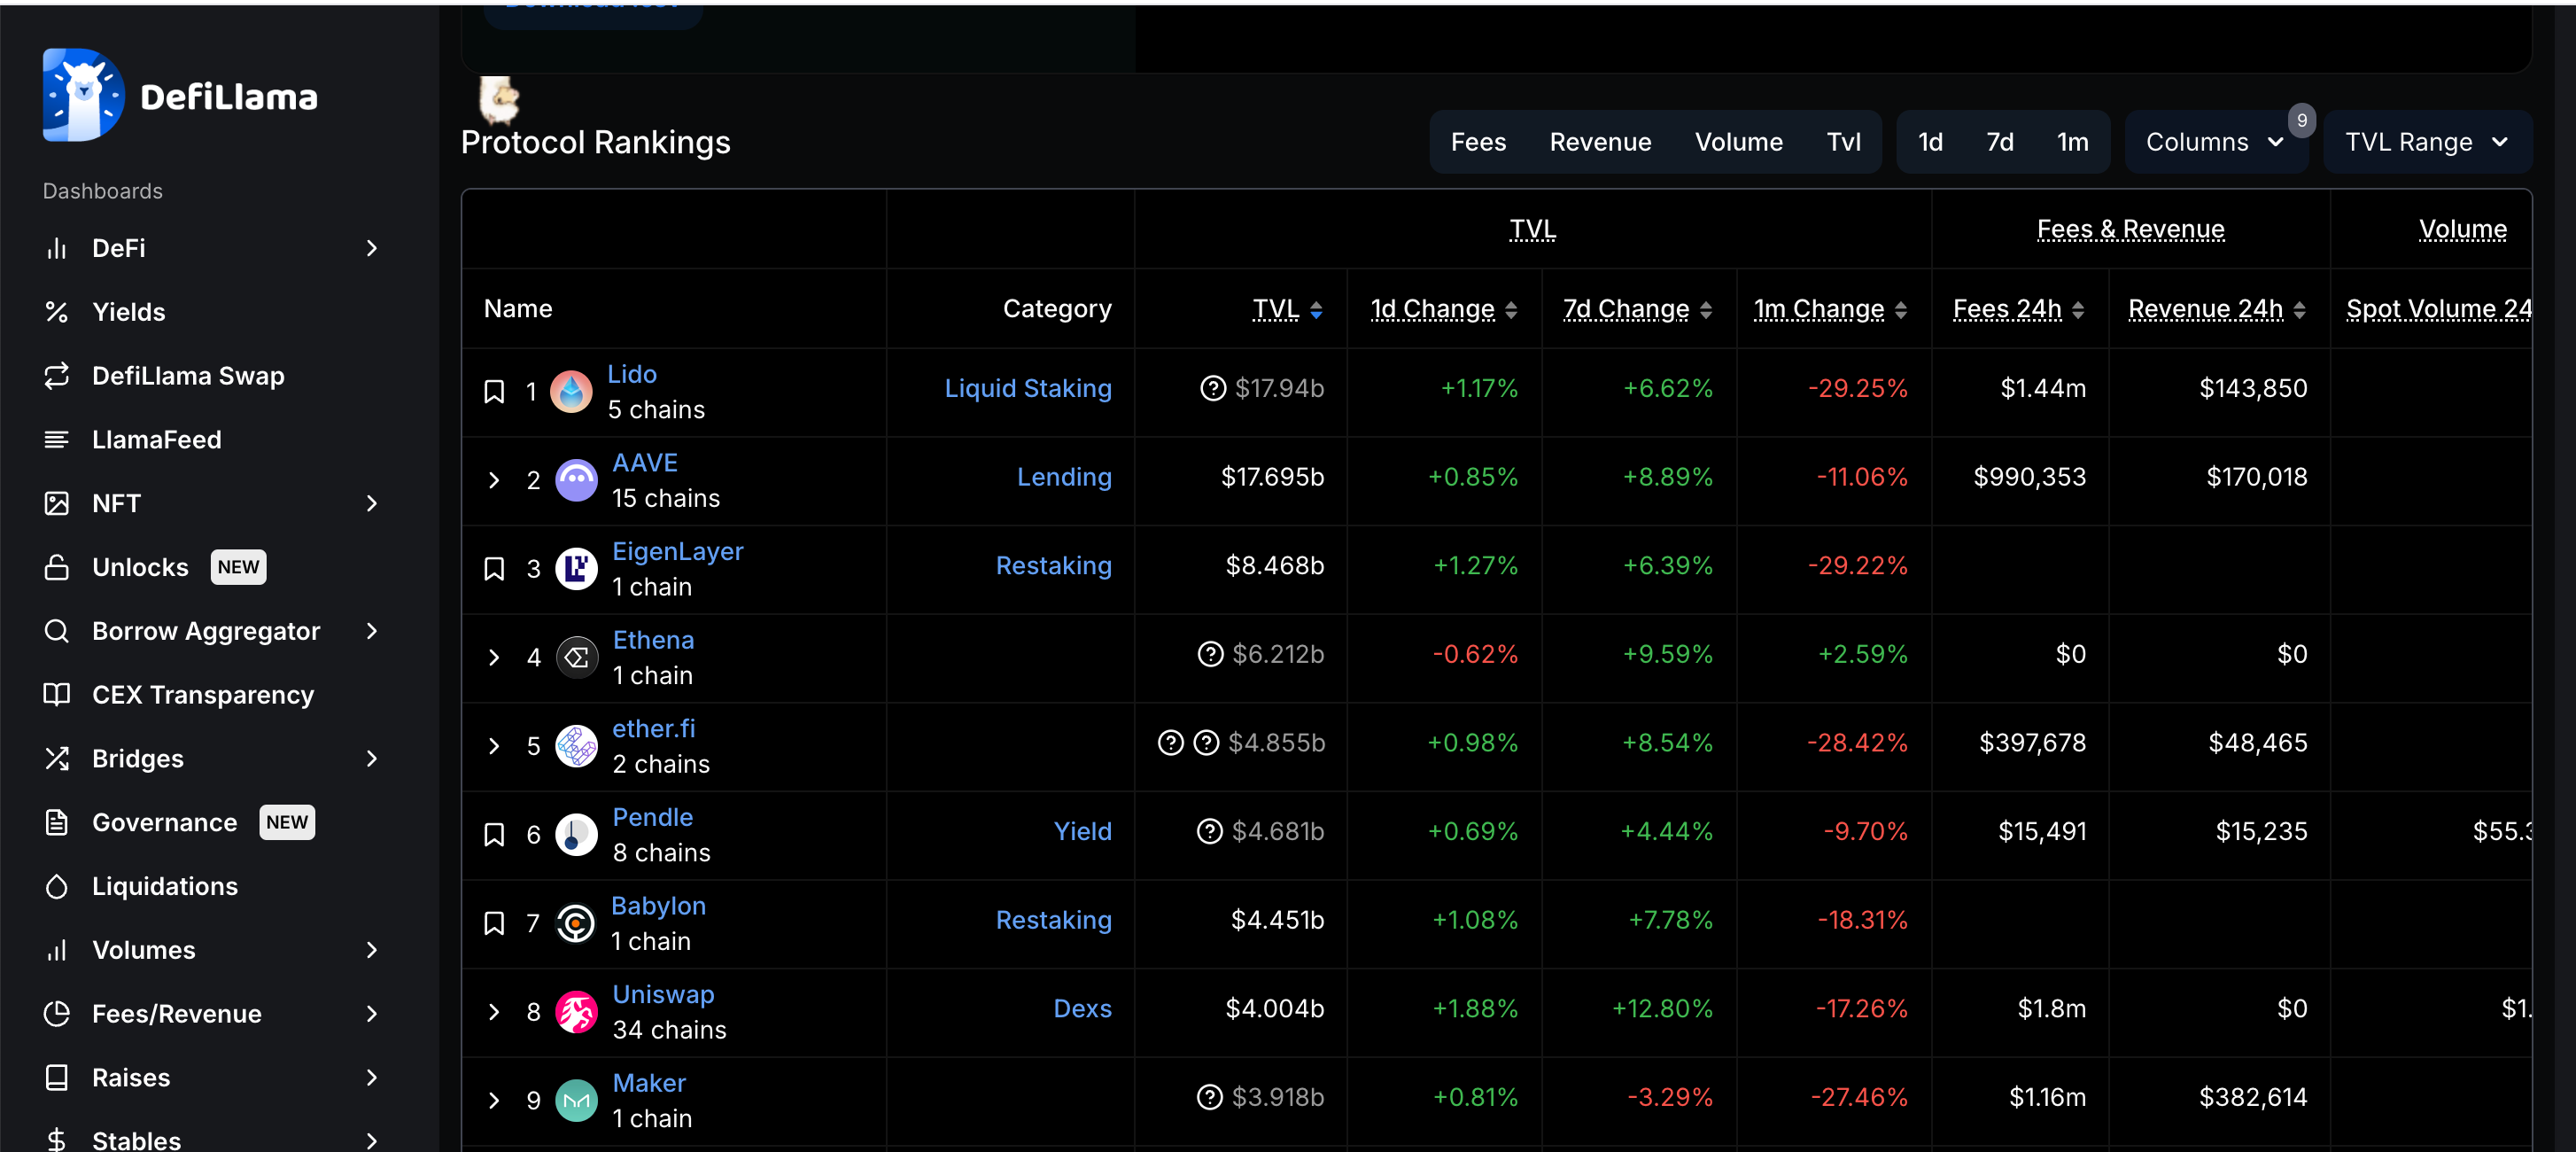Click the Raises book icon
Image resolution: width=2576 pixels, height=1152 pixels.
coord(57,1078)
